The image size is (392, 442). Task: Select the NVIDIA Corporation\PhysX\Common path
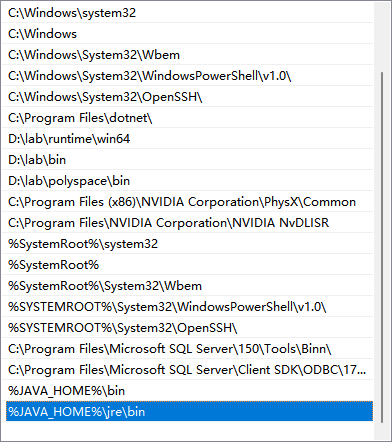pyautogui.click(x=188, y=201)
